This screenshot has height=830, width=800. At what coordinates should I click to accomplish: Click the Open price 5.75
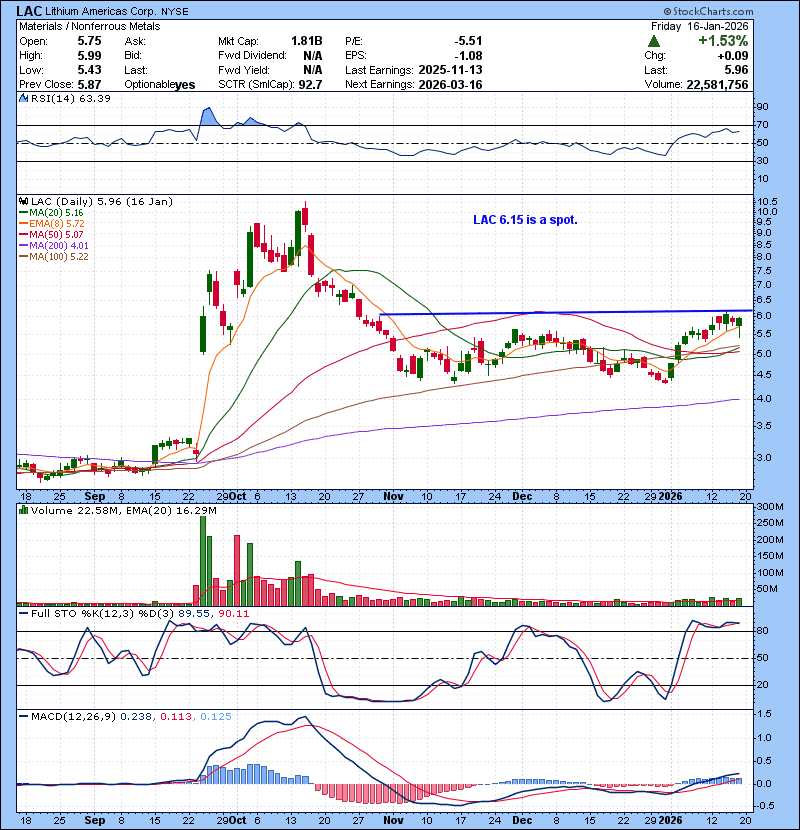[x=89, y=41]
